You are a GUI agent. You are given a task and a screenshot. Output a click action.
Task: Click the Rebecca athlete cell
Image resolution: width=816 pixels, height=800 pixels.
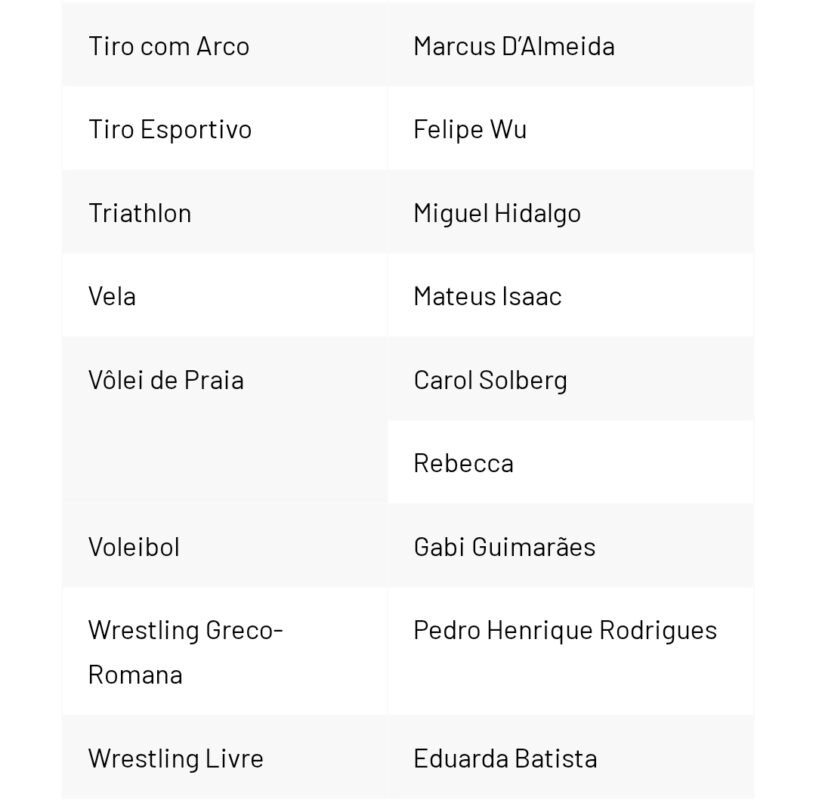(463, 463)
